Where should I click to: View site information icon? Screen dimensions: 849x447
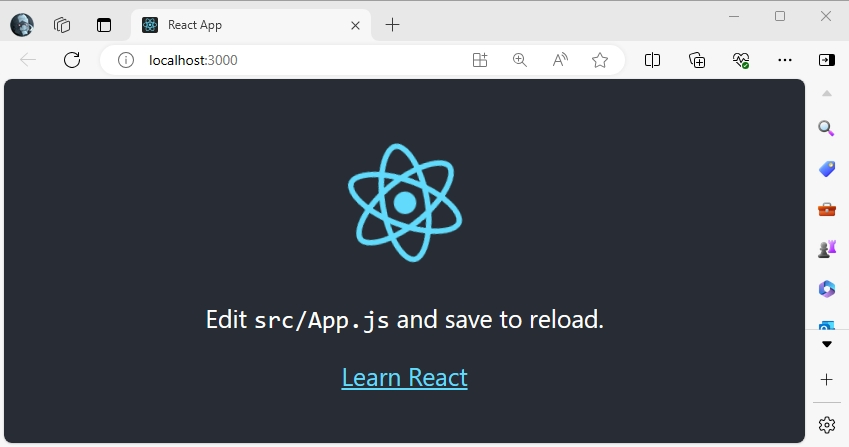pos(126,60)
